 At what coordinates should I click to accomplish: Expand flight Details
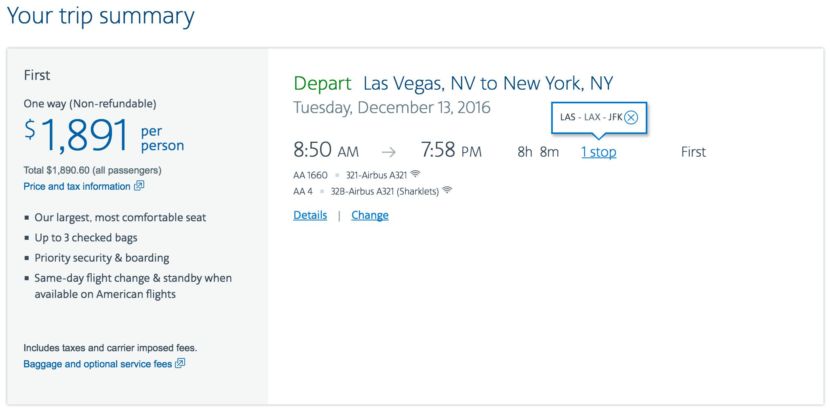pyautogui.click(x=310, y=215)
